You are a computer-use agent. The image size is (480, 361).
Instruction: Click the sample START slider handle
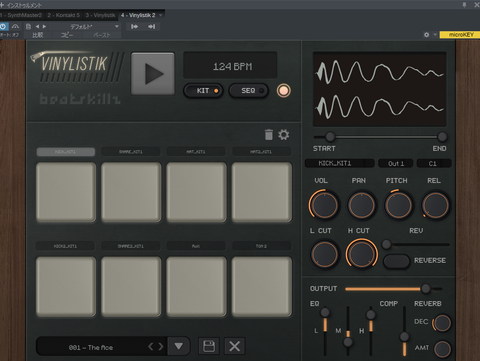click(x=330, y=136)
